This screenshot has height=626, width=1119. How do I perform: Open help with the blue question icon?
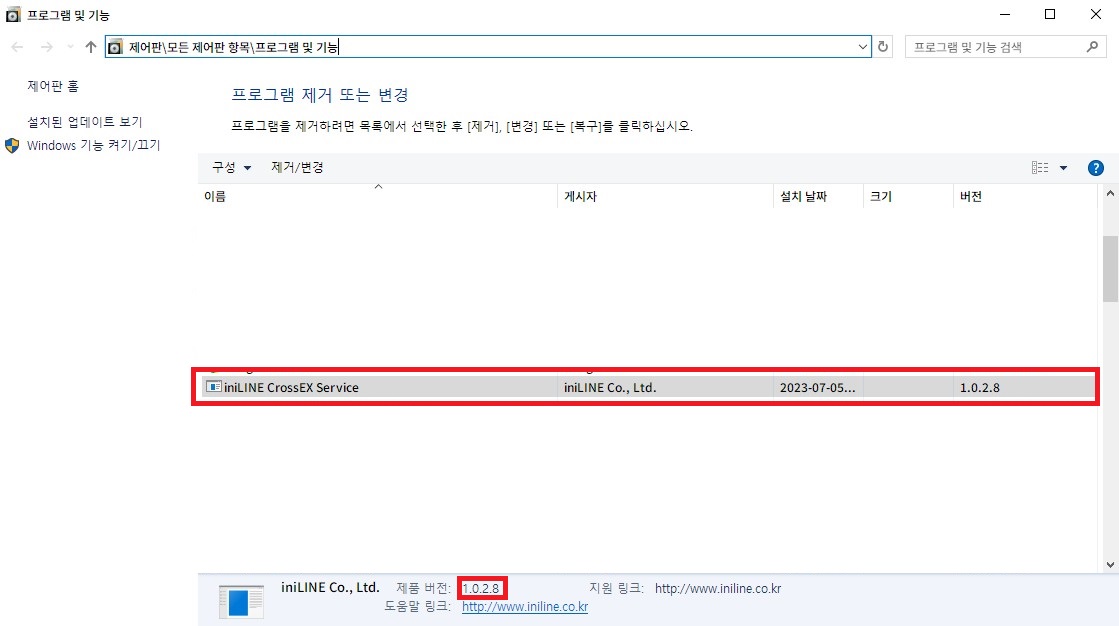coord(1095,168)
